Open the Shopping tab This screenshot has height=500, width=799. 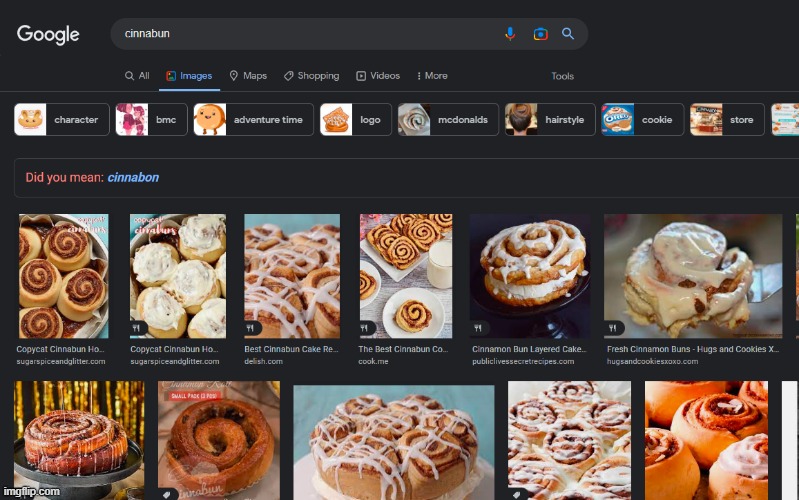coord(311,76)
